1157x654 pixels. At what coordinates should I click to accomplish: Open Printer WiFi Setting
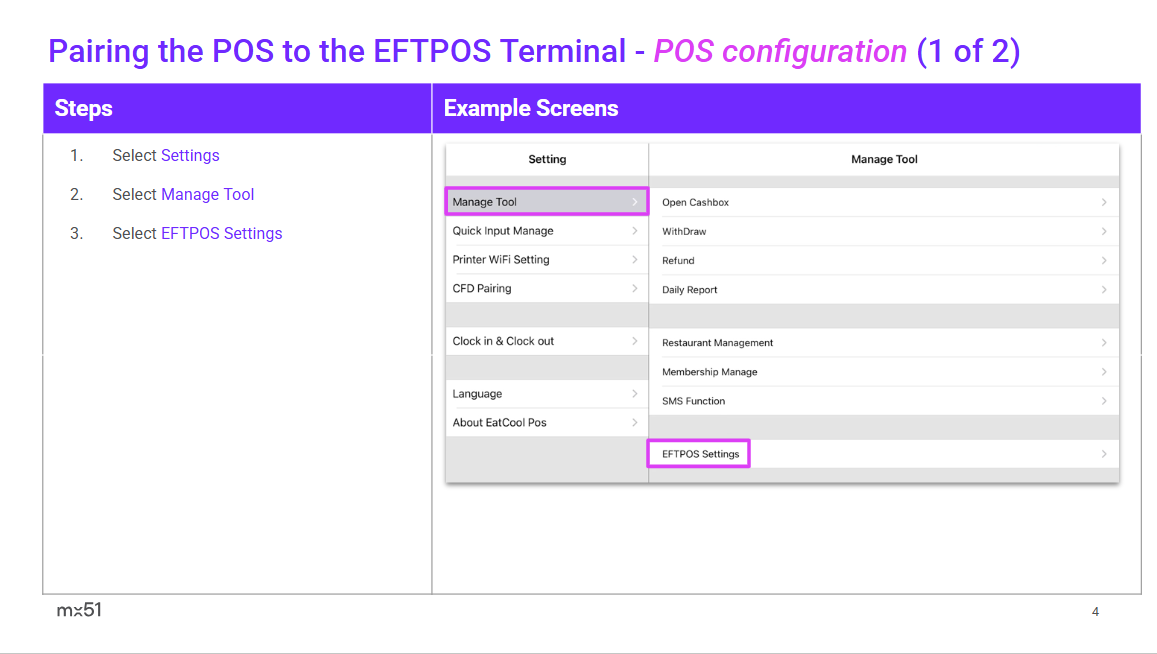(x=501, y=260)
